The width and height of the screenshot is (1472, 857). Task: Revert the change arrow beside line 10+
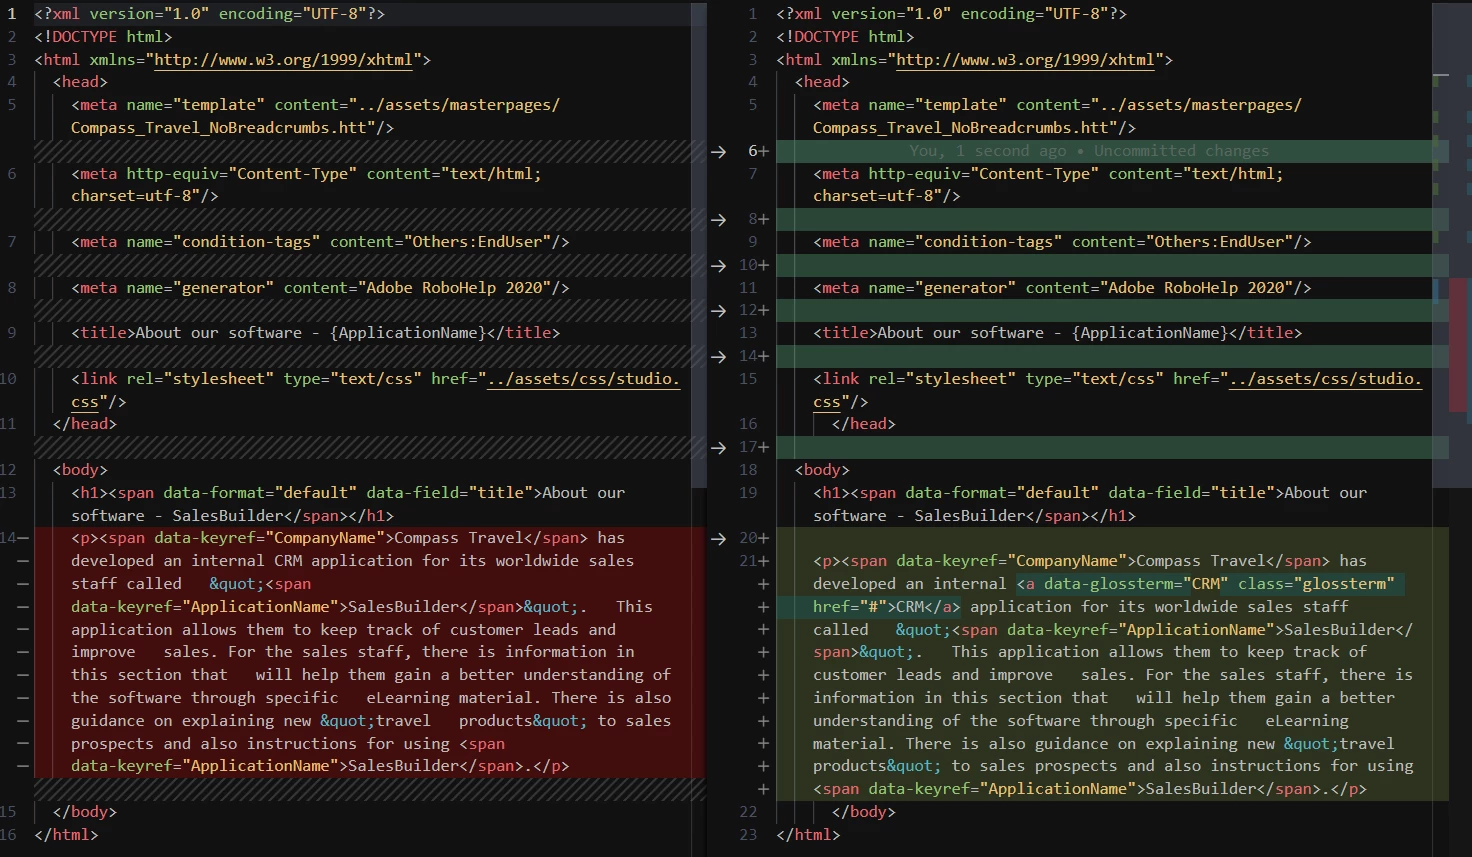(x=718, y=265)
